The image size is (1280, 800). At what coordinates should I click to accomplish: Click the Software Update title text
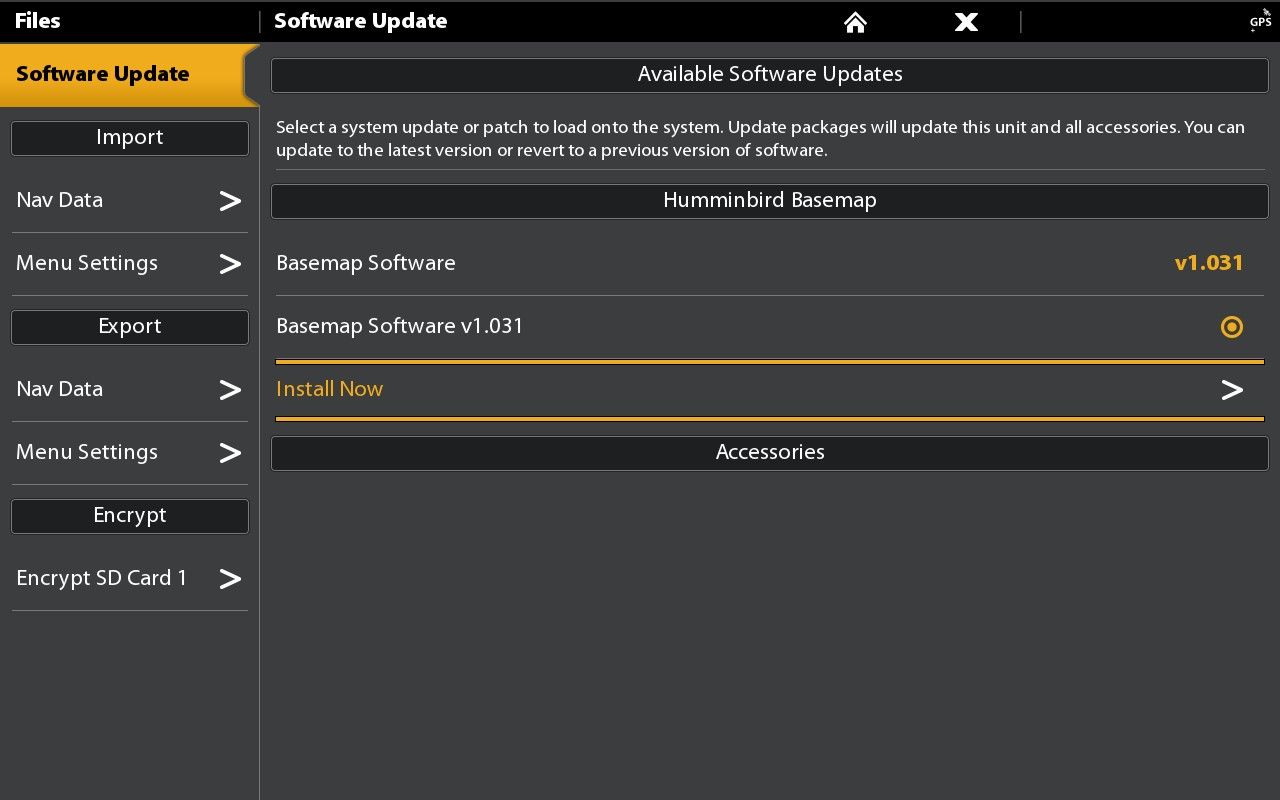[x=360, y=21]
